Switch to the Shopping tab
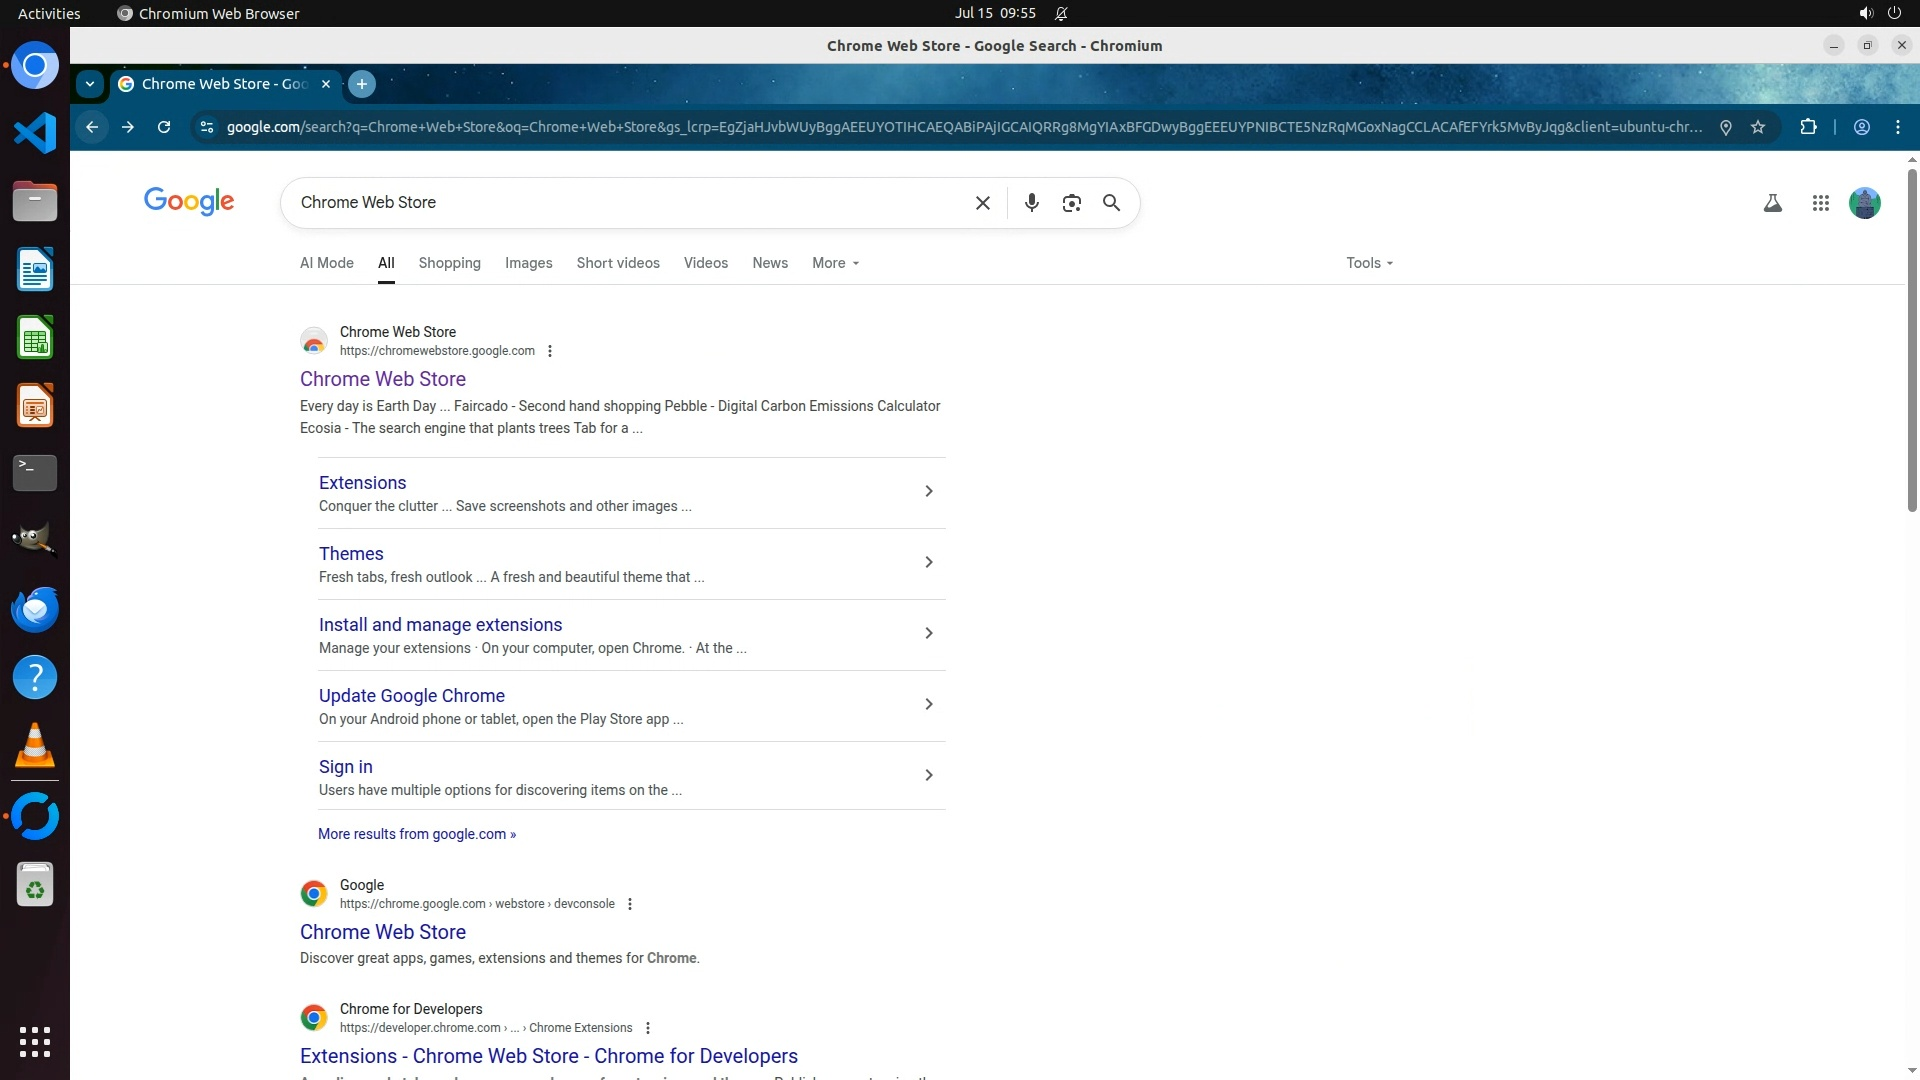Viewport: 1920px width, 1080px height. click(449, 263)
